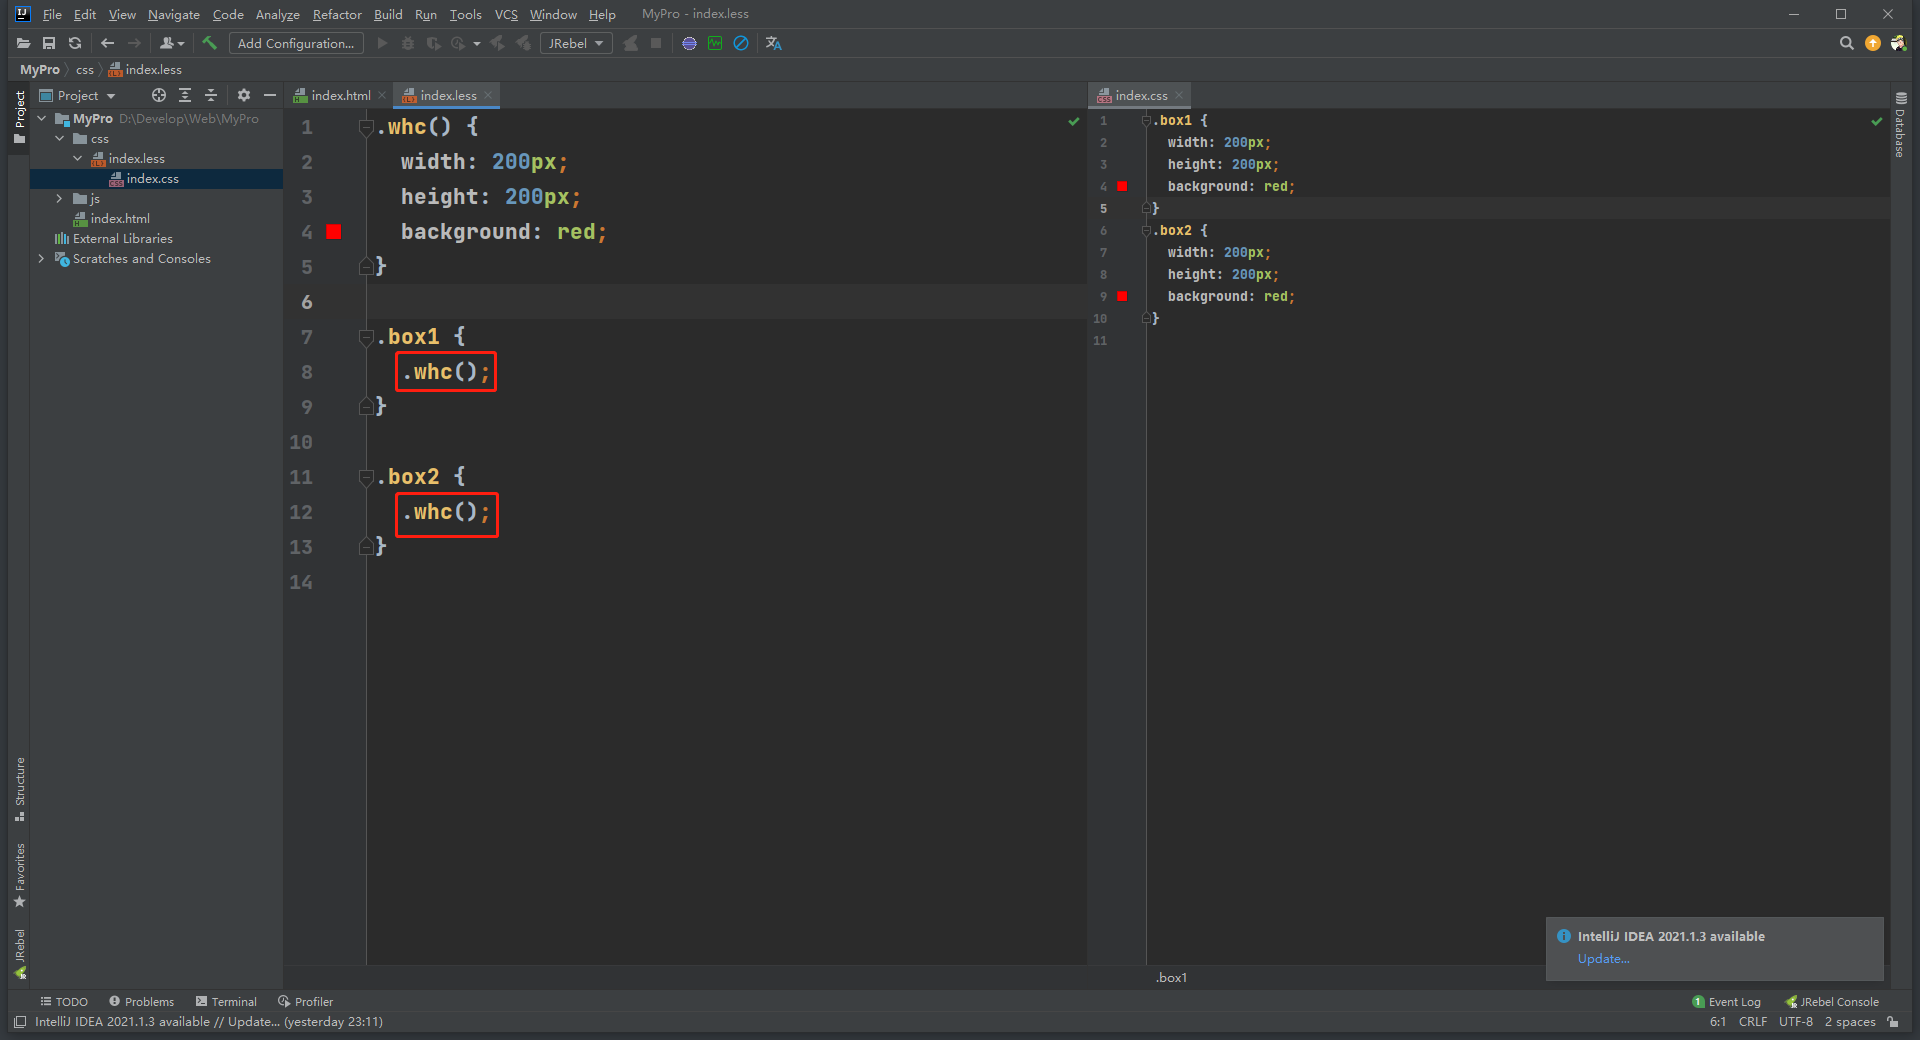Click the green checkmark in index.css editor
The height and width of the screenshot is (1040, 1920).
click(1877, 122)
